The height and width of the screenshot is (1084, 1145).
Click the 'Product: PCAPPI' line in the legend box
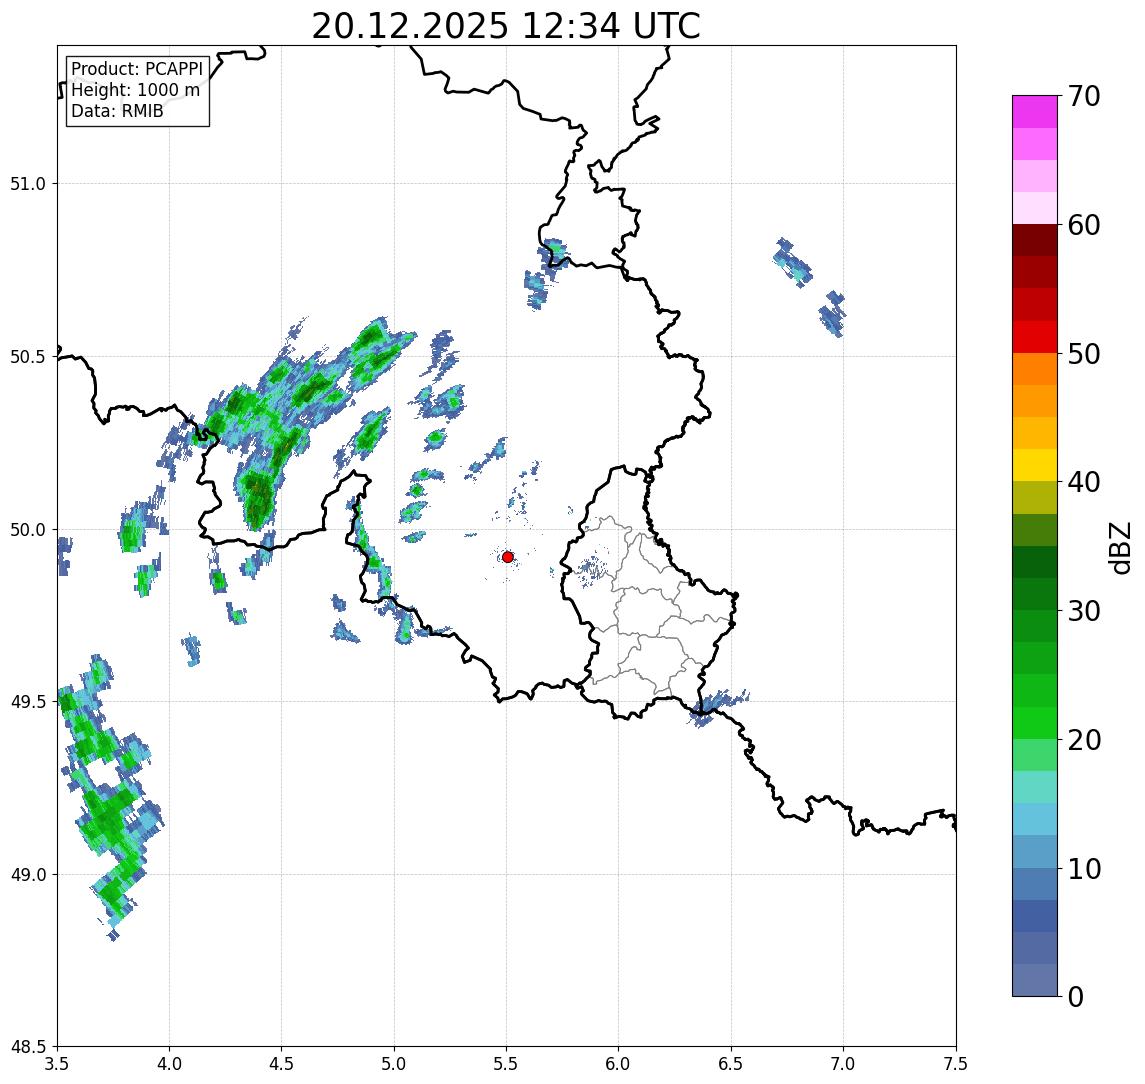[137, 69]
